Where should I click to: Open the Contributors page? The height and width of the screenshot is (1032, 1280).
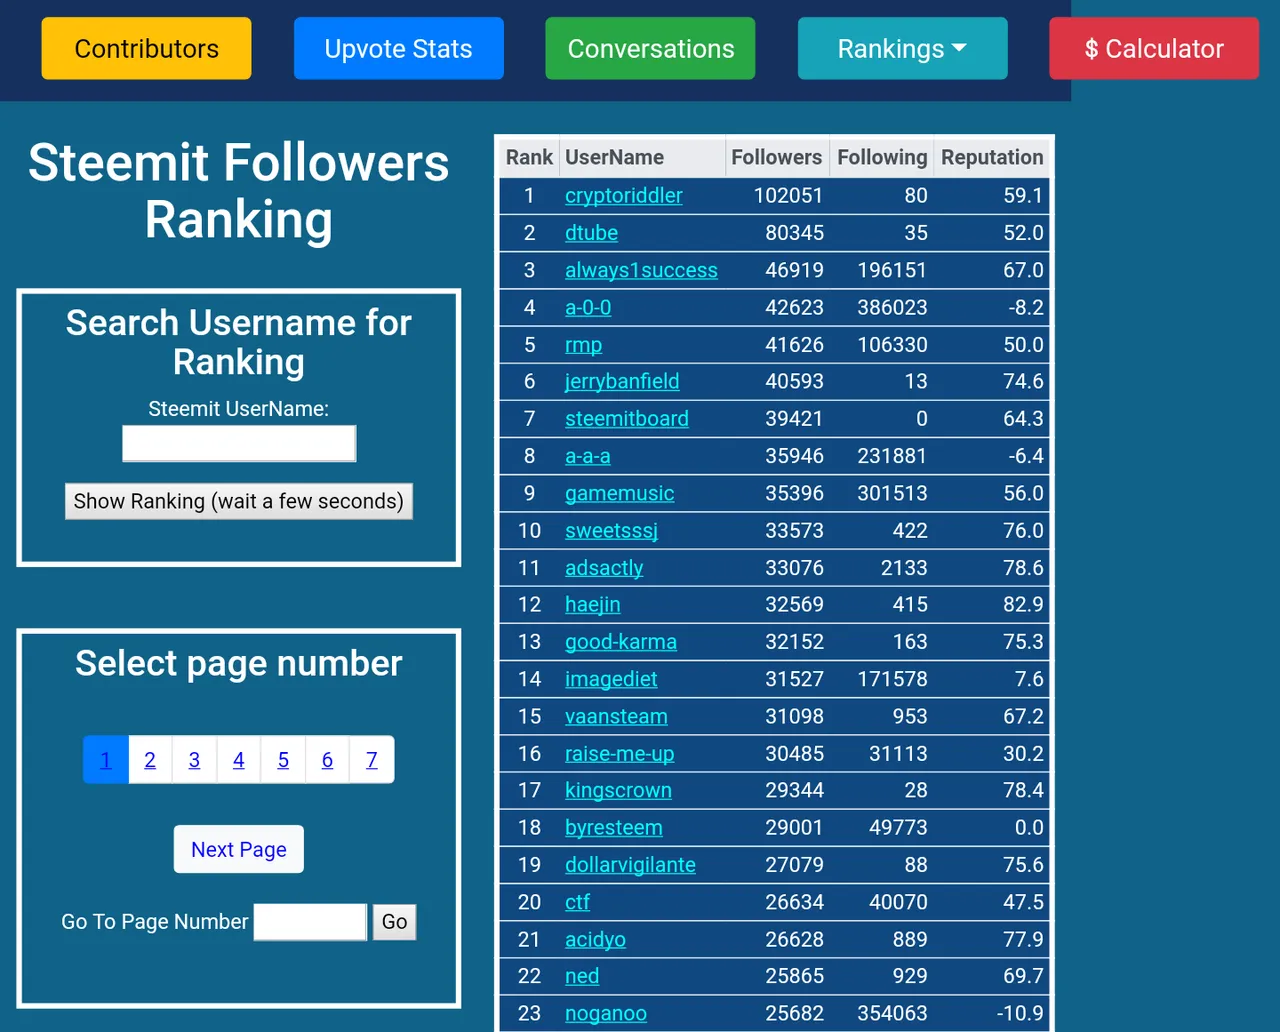point(146,48)
